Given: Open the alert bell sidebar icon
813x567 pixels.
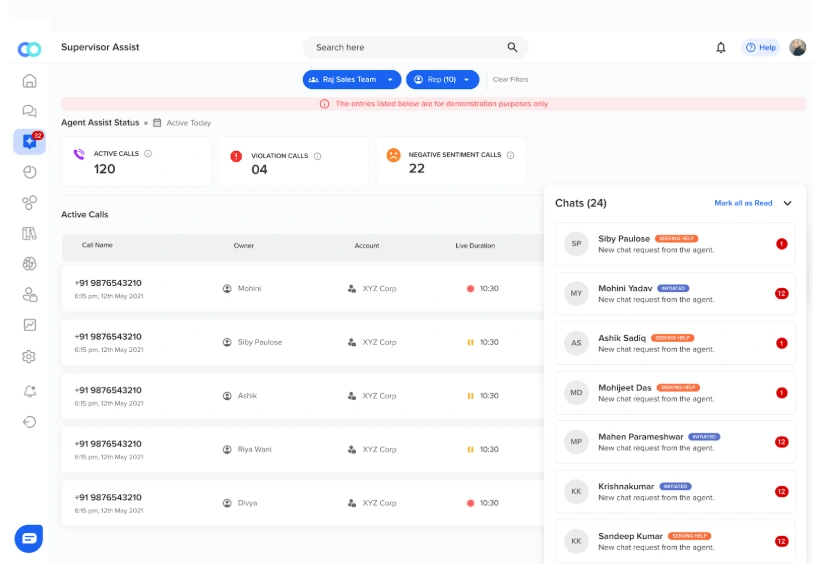Looking at the screenshot, I should (30, 391).
